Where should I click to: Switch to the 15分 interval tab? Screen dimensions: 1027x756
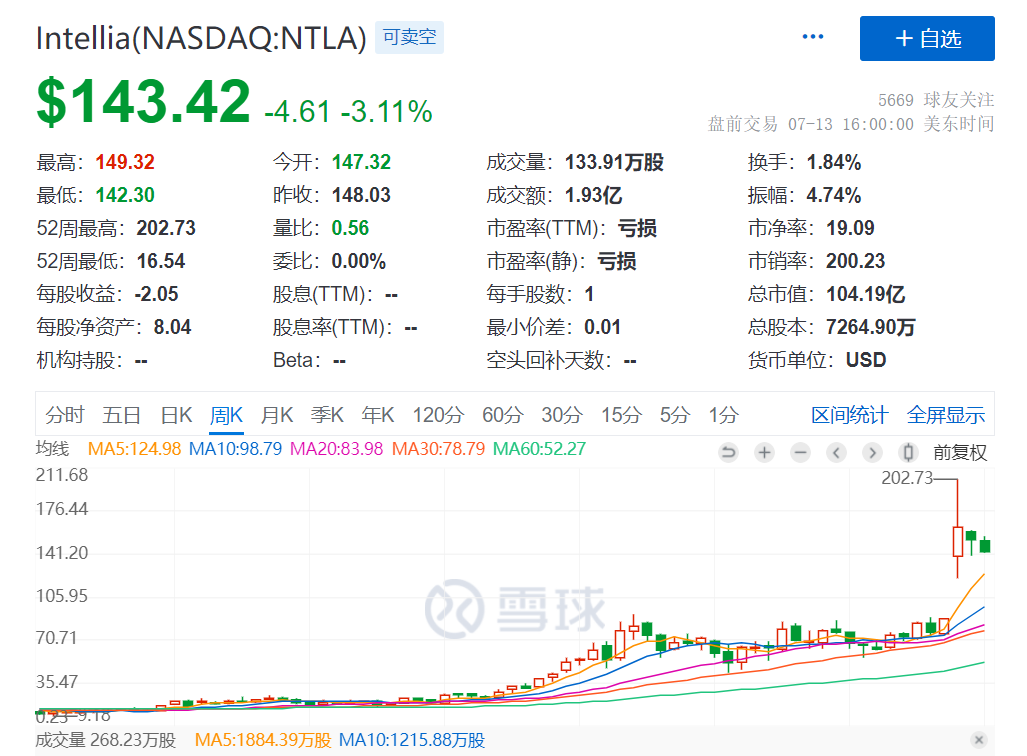tap(622, 415)
